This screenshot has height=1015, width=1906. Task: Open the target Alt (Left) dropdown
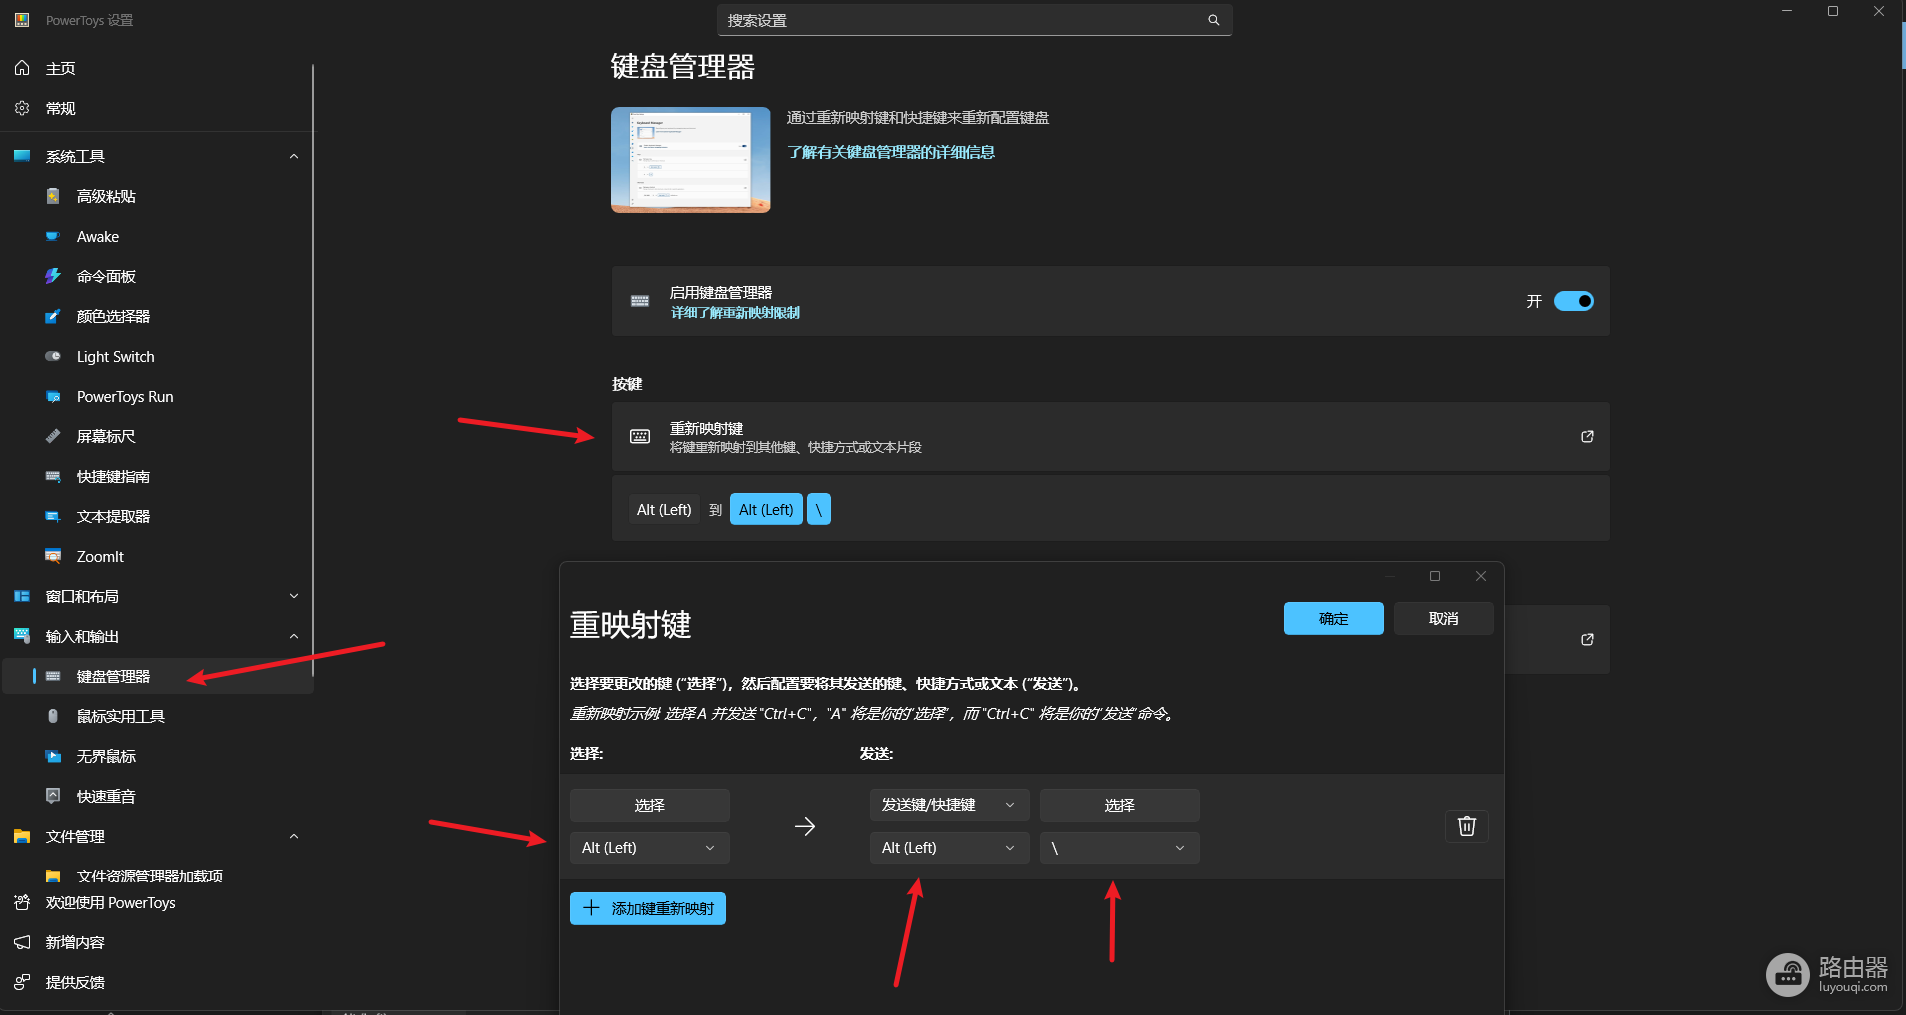950,847
